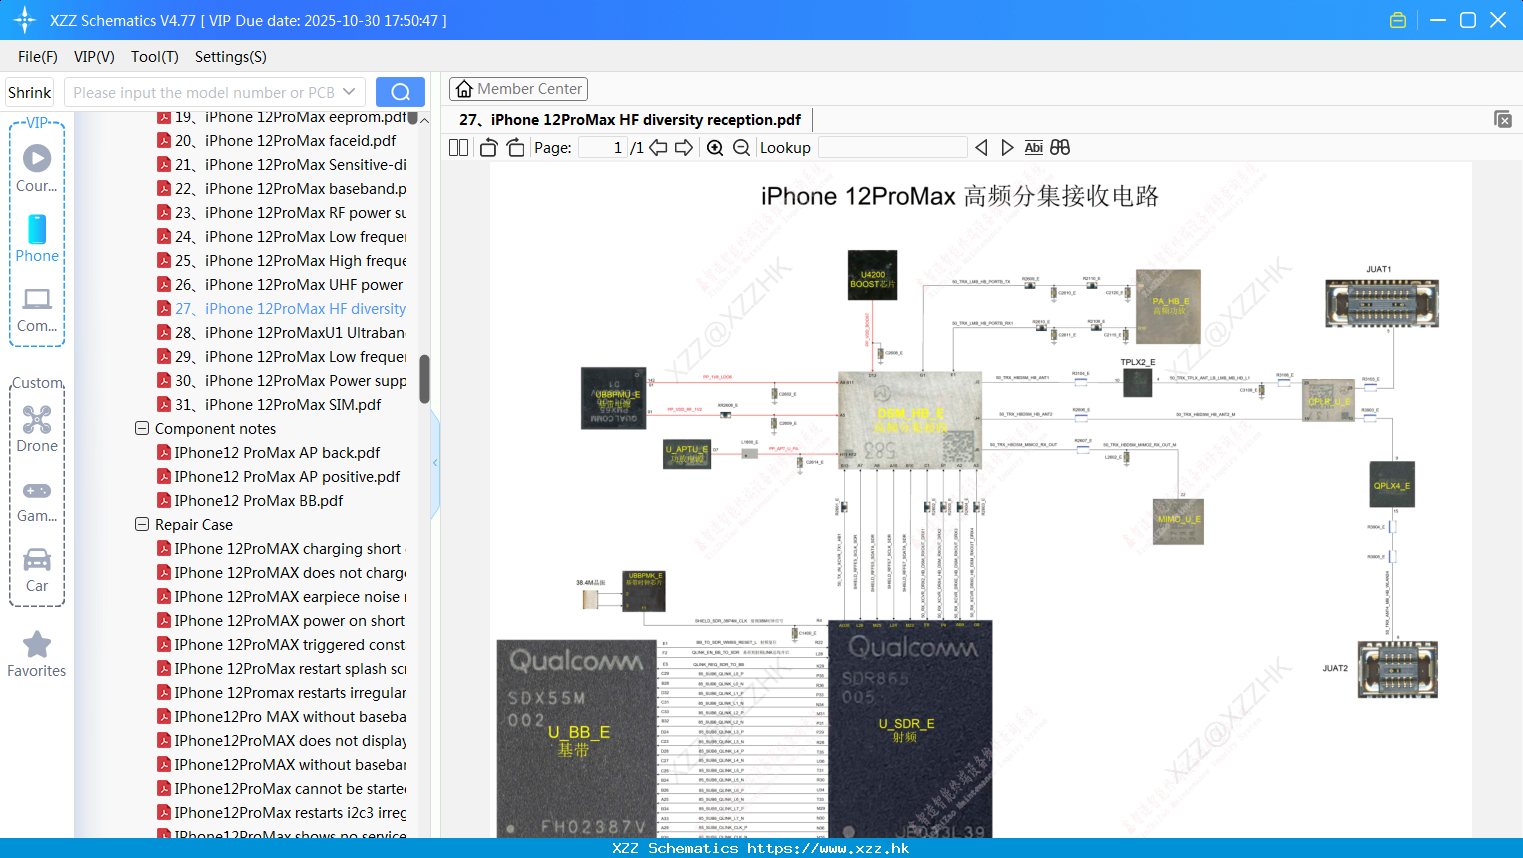Open 31 iPhone 12ProMax SIM.pdf

[x=270, y=405]
